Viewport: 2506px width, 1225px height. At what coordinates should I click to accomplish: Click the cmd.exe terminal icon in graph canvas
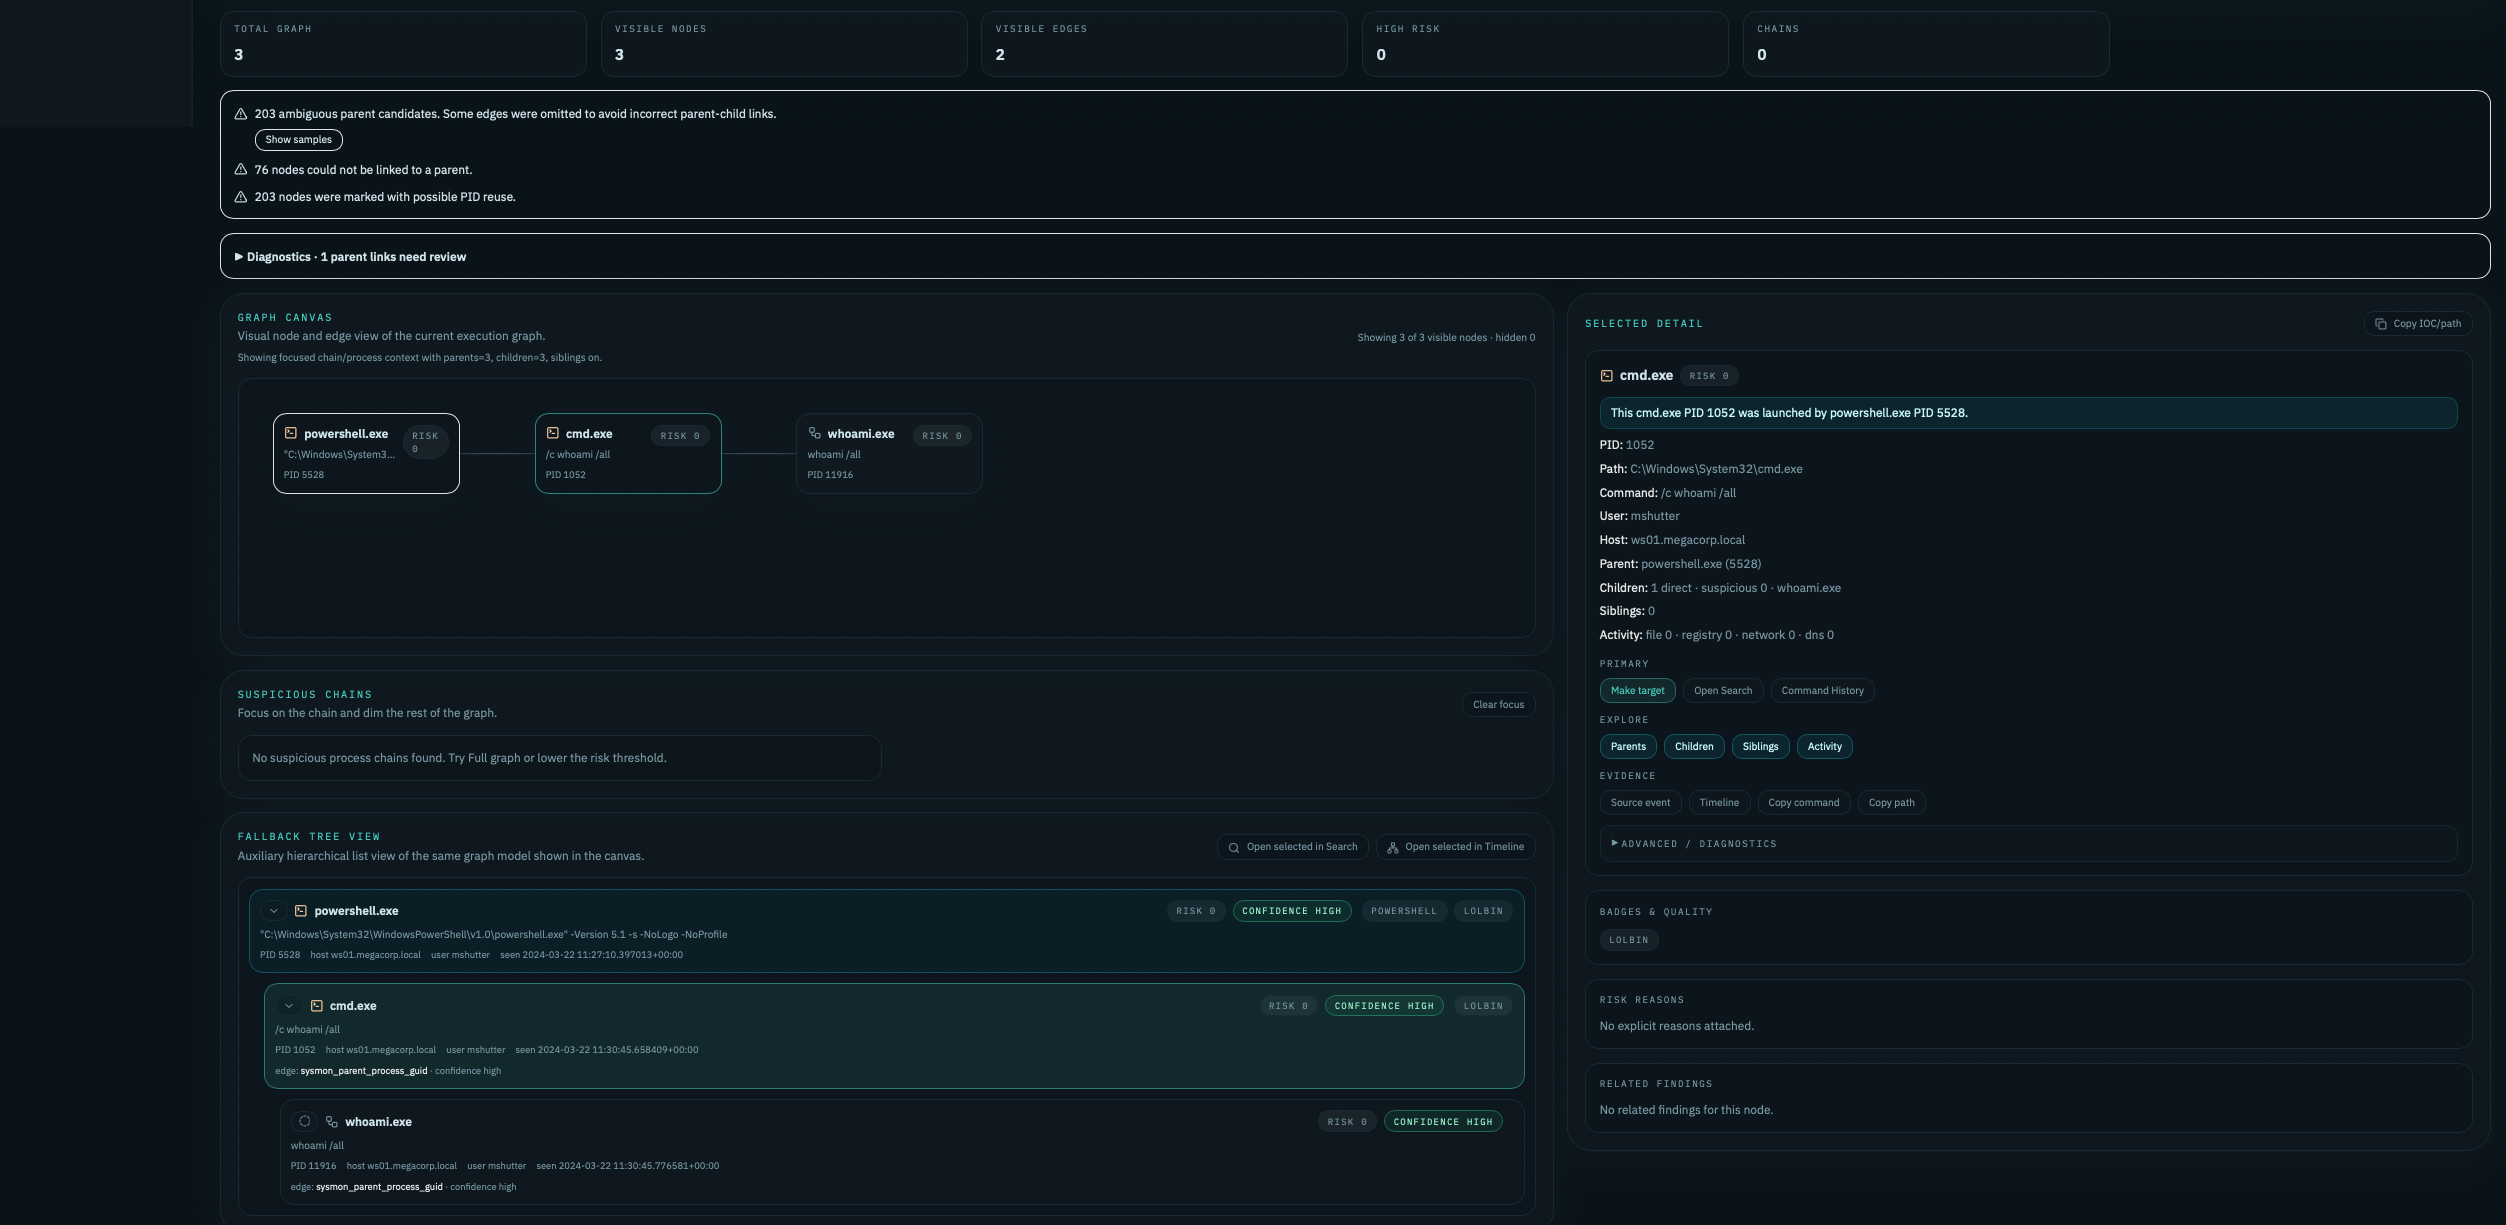coord(553,433)
